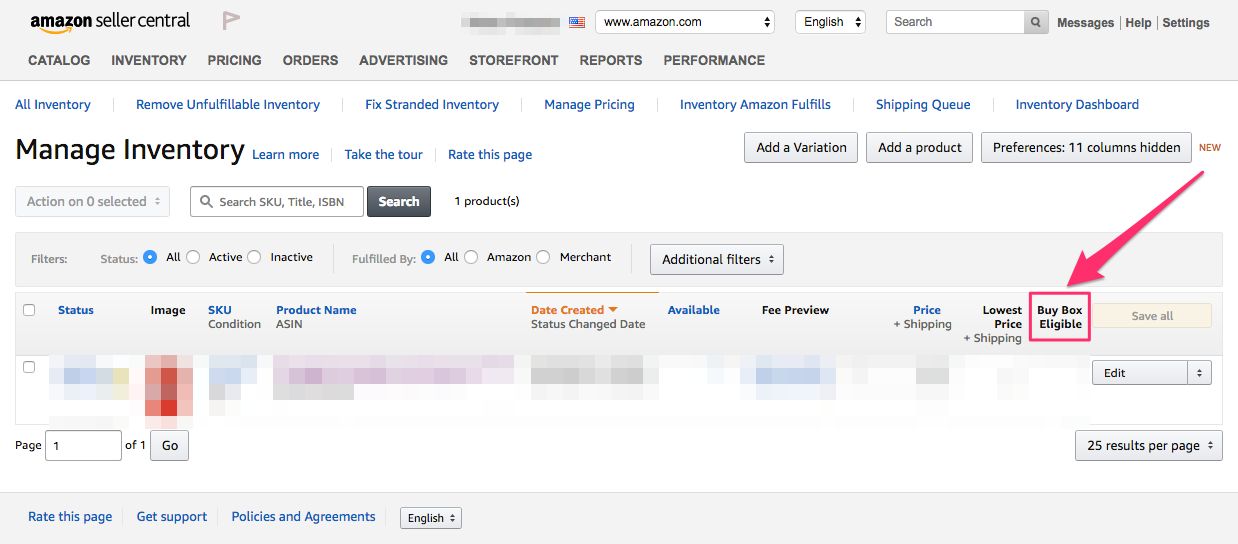
Task: Open the www.amazon.com marketplace dropdown
Action: coord(685,22)
